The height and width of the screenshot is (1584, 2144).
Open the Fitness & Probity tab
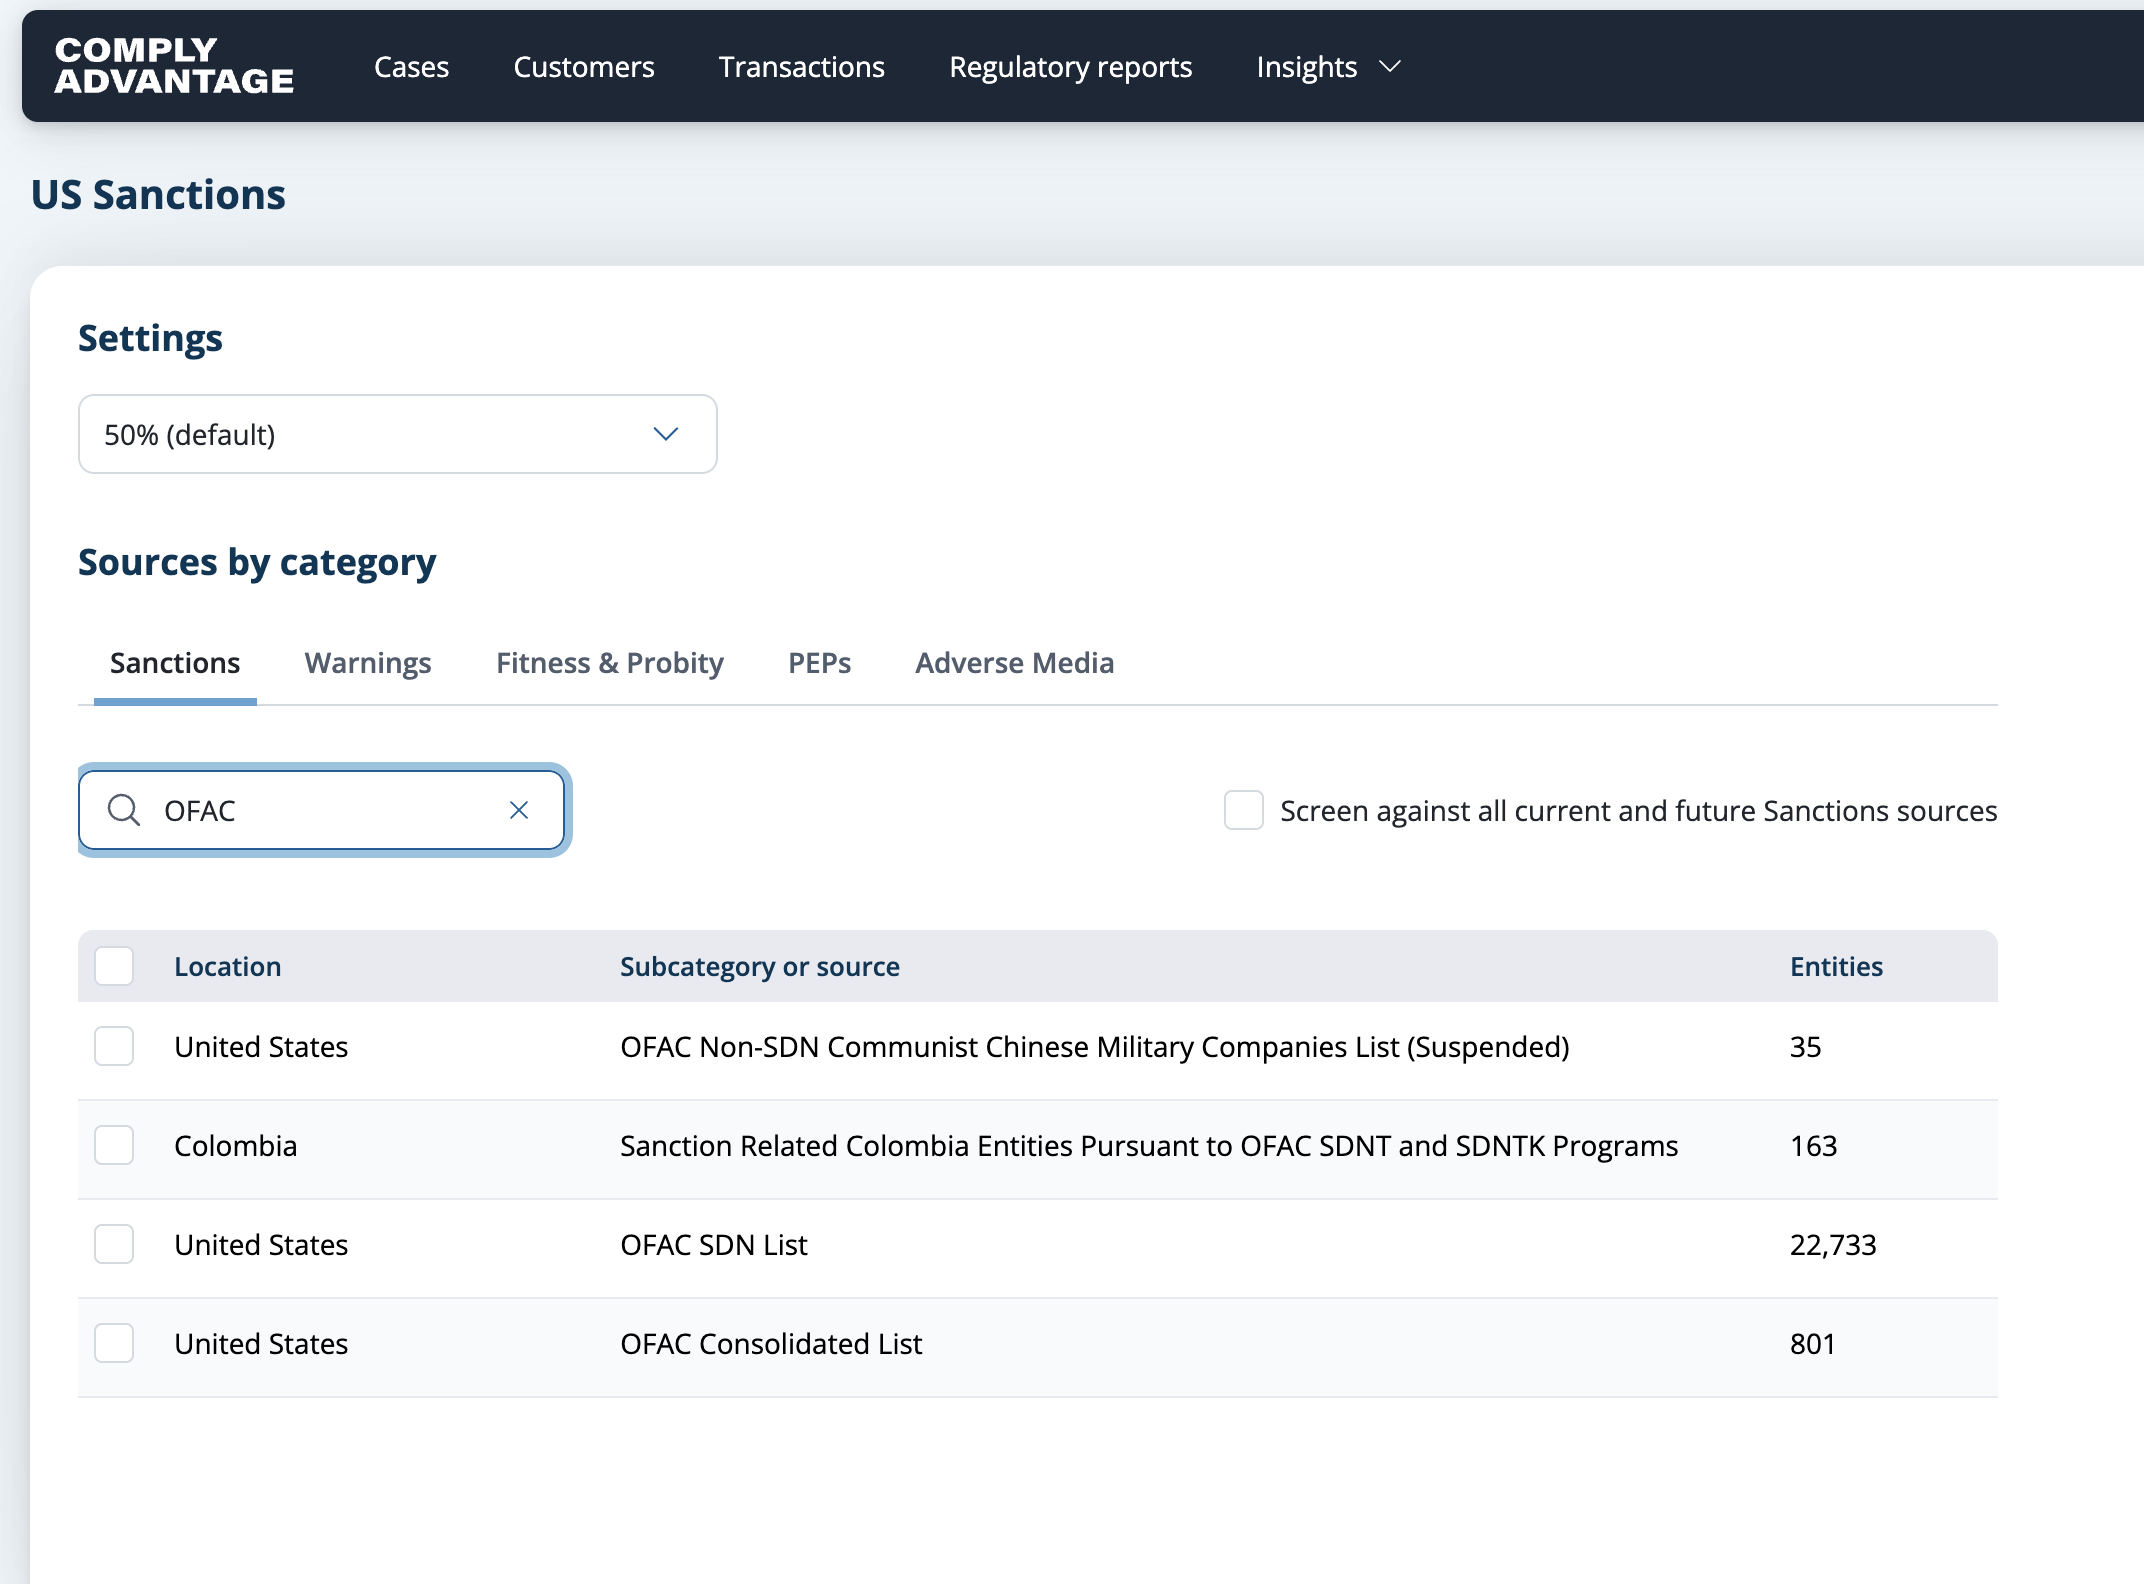[x=610, y=663]
